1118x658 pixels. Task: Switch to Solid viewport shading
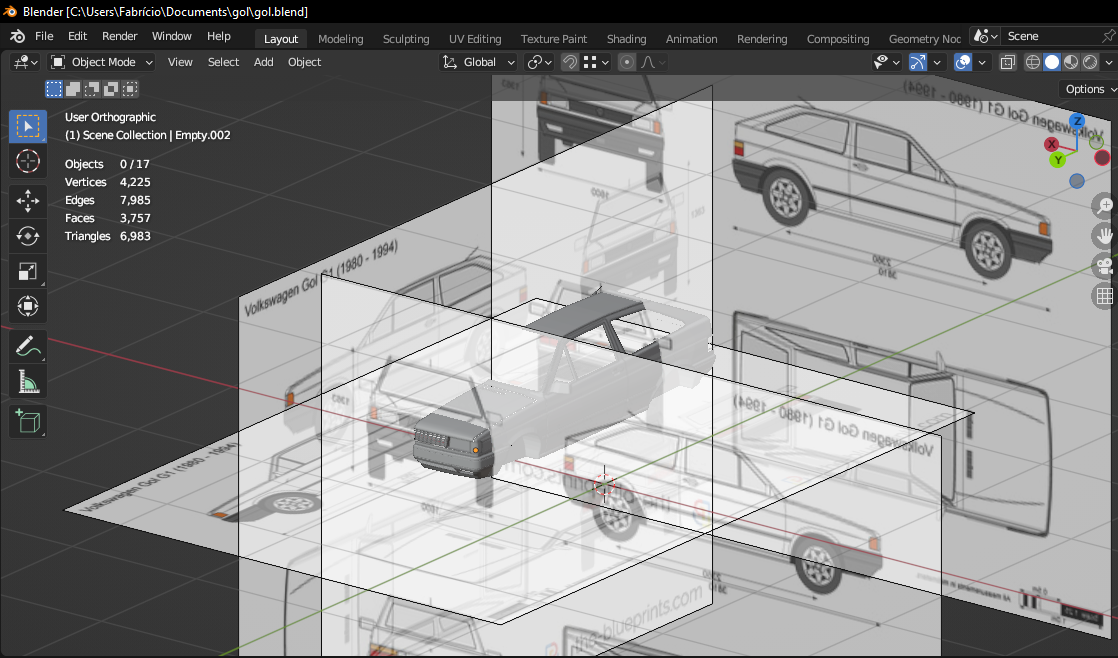point(1052,63)
